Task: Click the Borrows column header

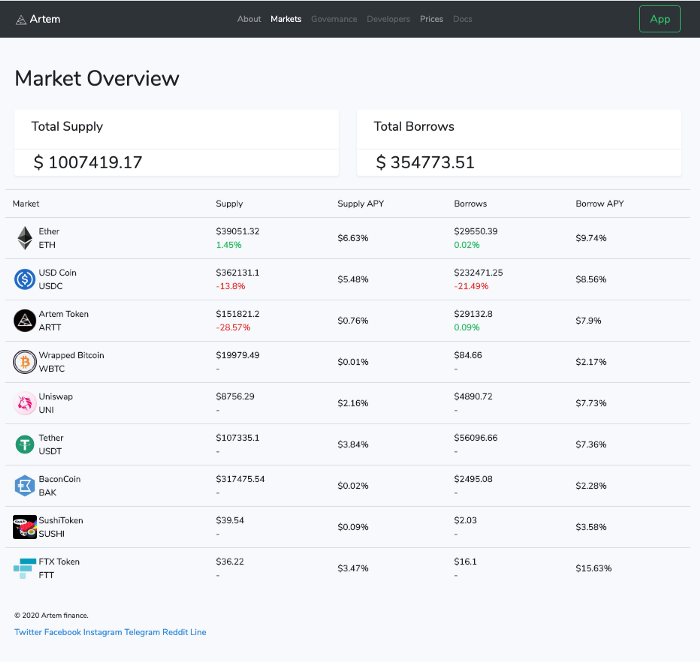Action: click(471, 204)
